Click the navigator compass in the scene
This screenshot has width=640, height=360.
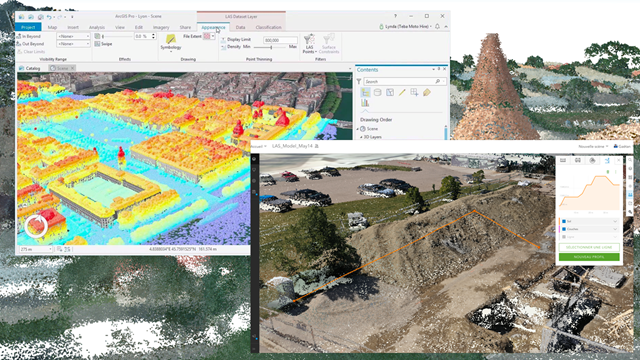36,226
